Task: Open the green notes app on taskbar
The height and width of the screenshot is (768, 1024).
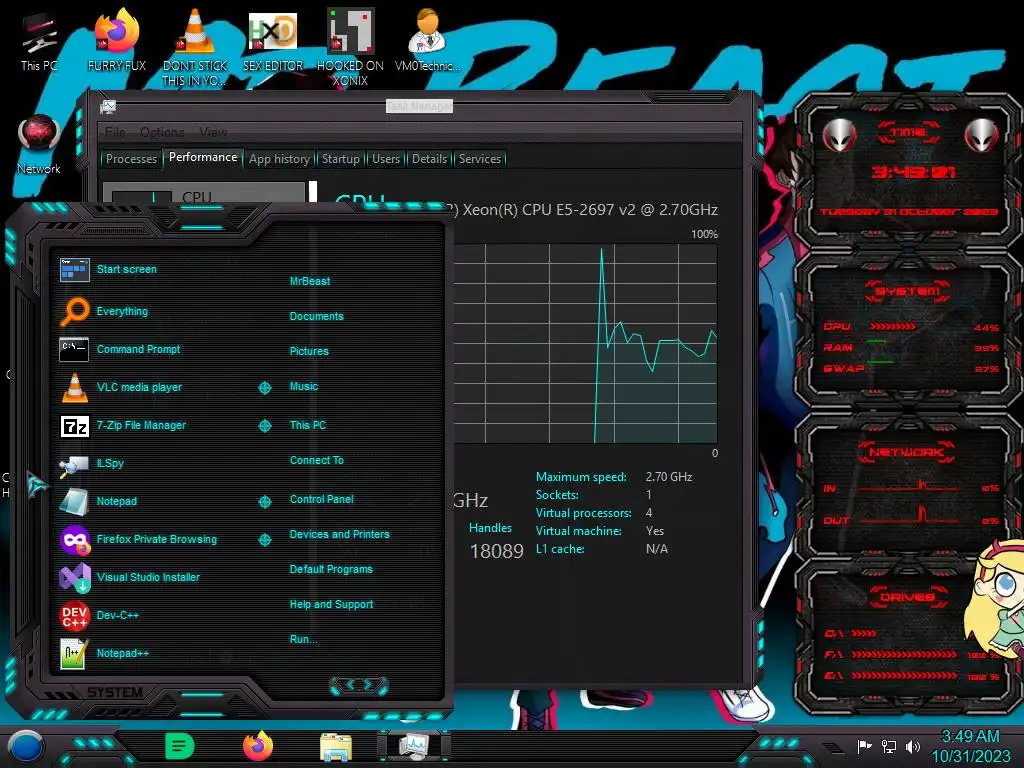Action: [180, 746]
